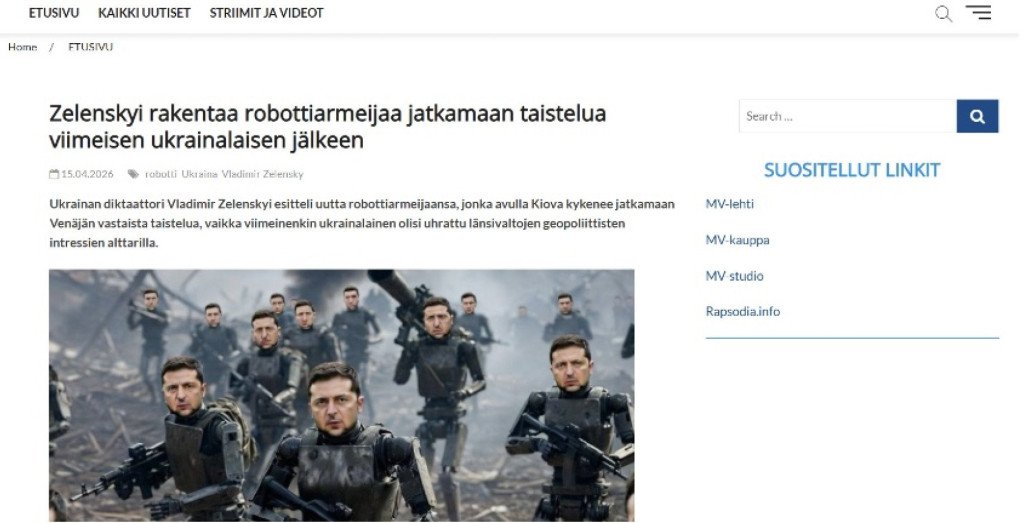Open the MV-studio recommended link
This screenshot has width=1020, height=523.
pyautogui.click(x=734, y=276)
